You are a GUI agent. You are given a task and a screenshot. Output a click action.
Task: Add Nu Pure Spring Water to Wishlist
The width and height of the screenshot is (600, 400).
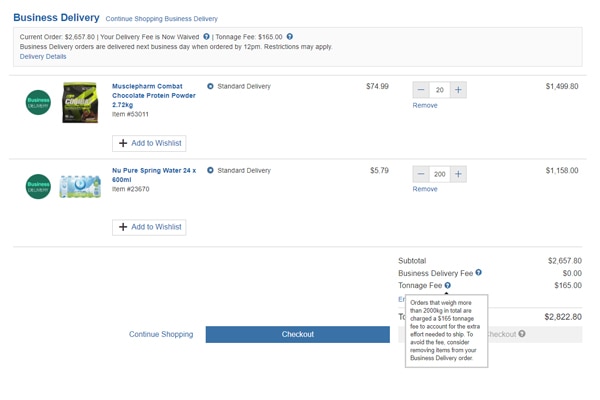pyautogui.click(x=149, y=227)
